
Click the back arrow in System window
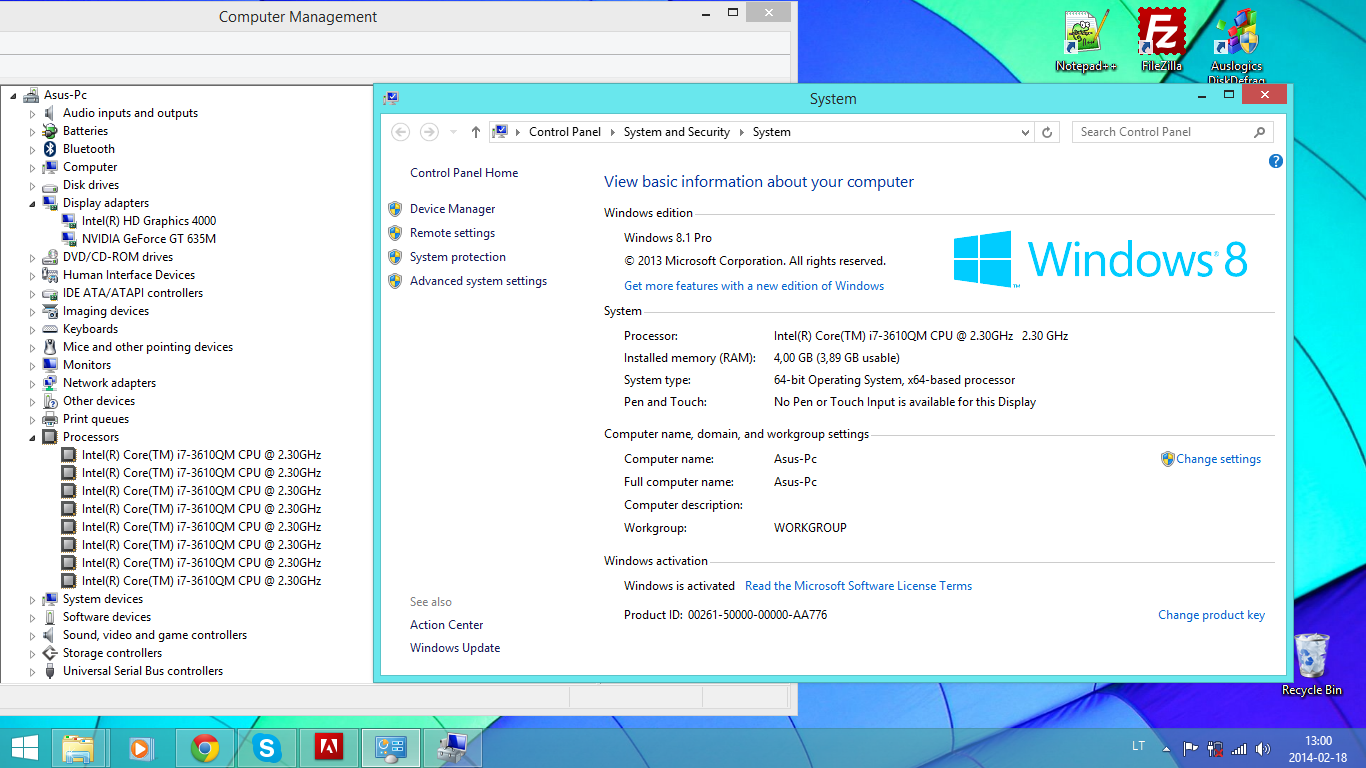tap(400, 132)
